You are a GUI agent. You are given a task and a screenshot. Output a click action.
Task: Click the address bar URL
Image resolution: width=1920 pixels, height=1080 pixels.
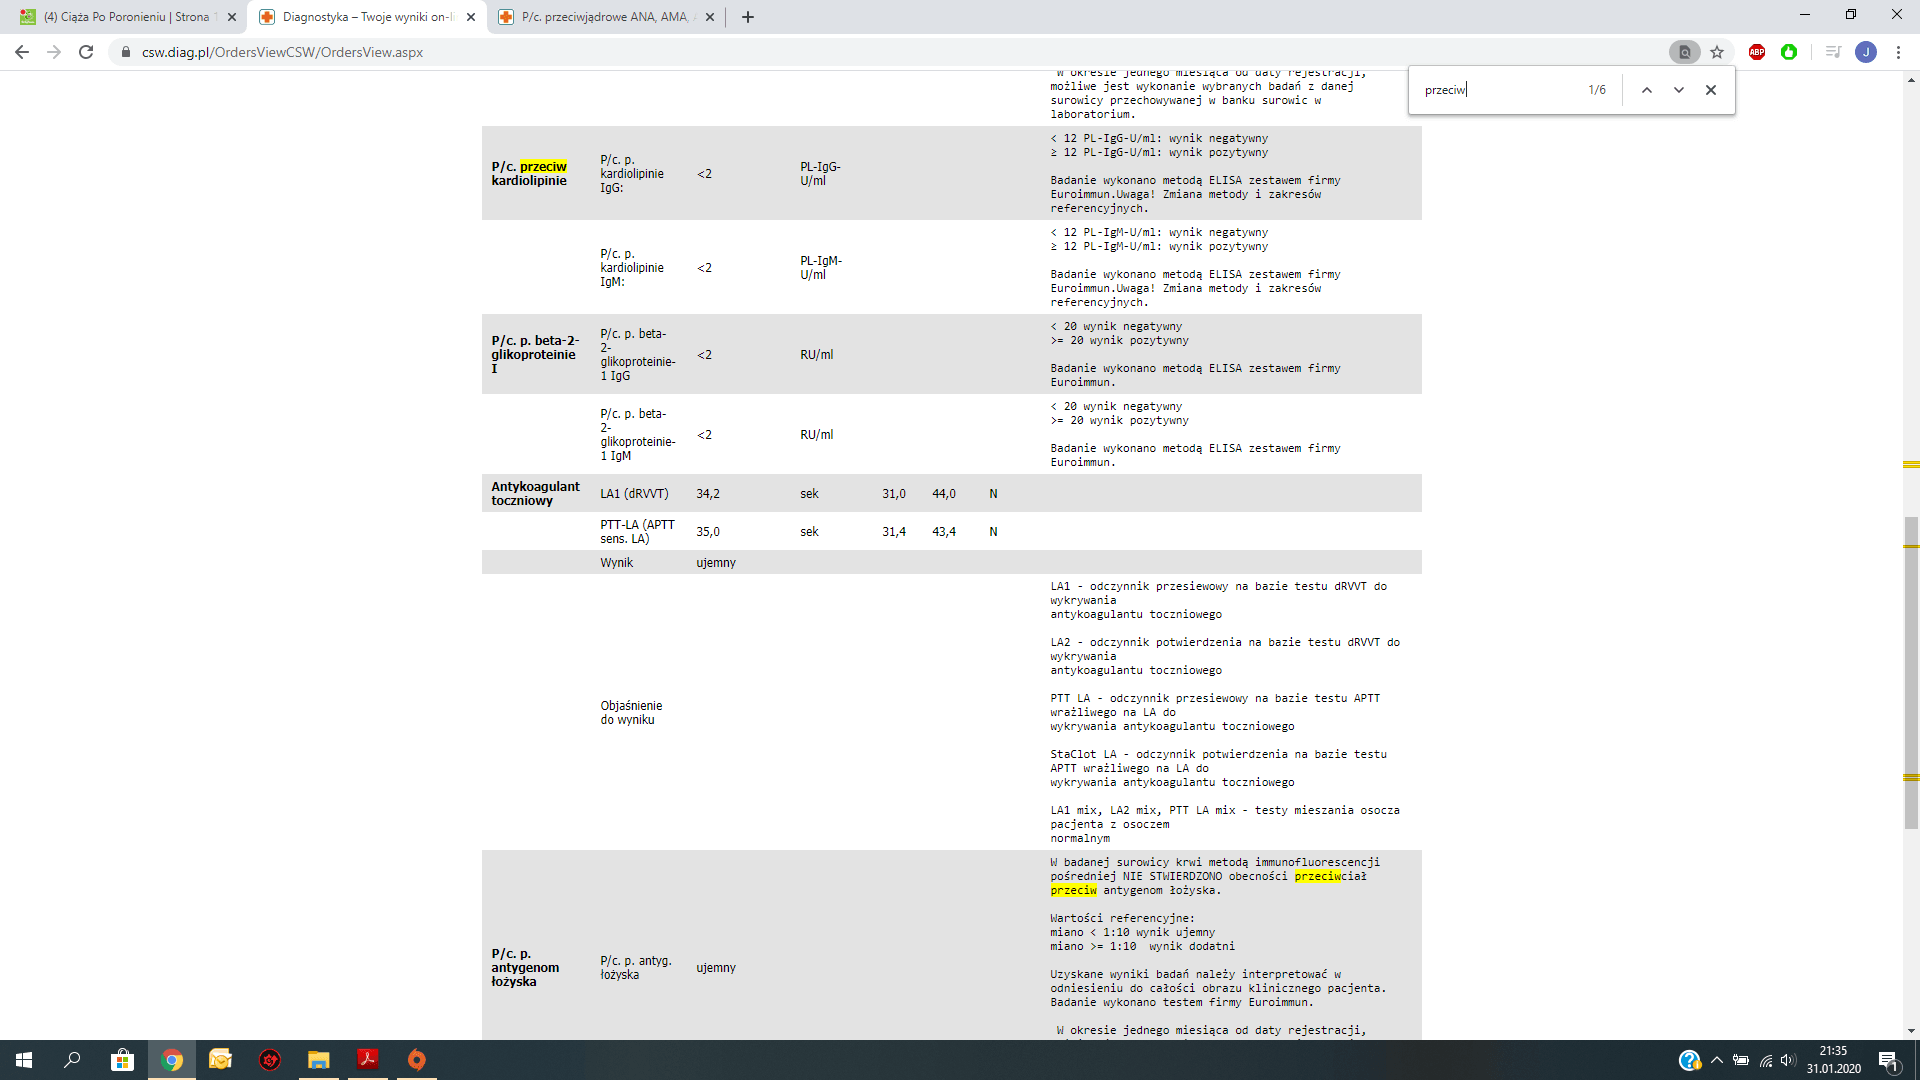(282, 52)
